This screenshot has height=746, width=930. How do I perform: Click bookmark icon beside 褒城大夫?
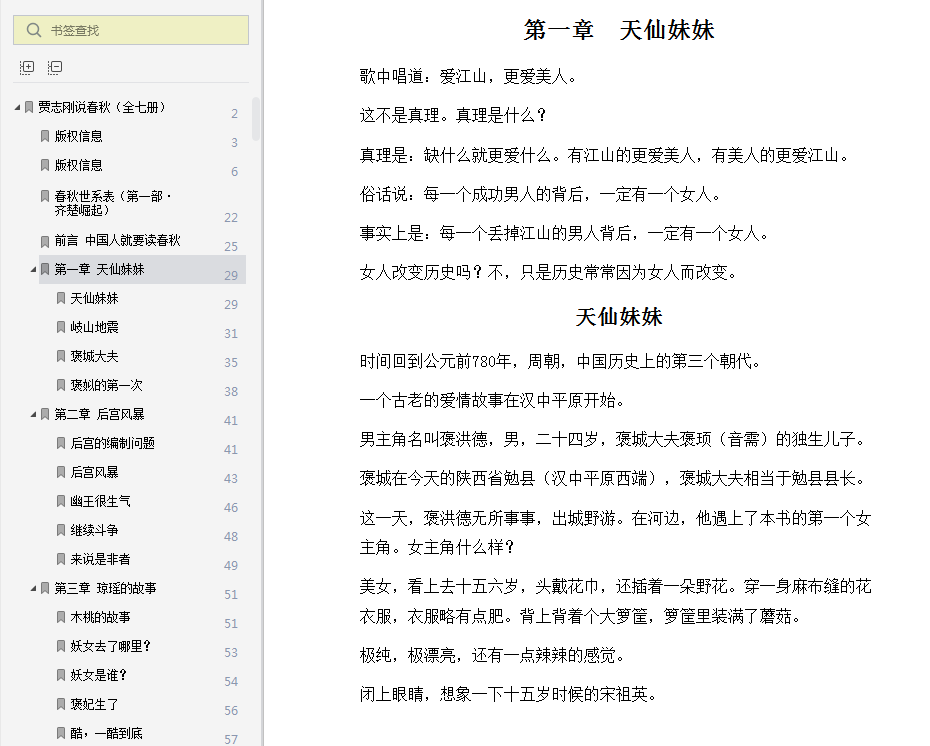coord(60,356)
